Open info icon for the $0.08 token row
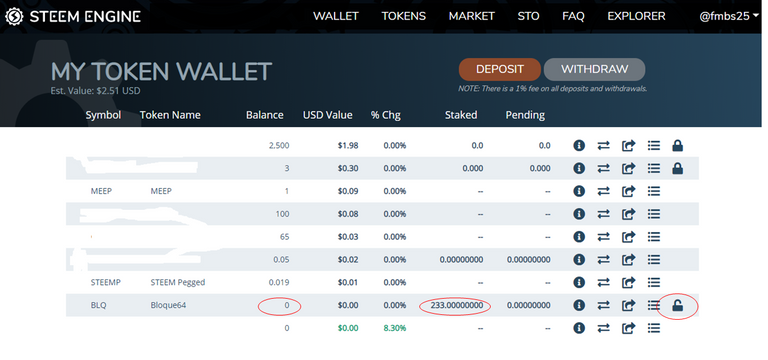Viewport: 768px width, 360px height. [x=579, y=214]
